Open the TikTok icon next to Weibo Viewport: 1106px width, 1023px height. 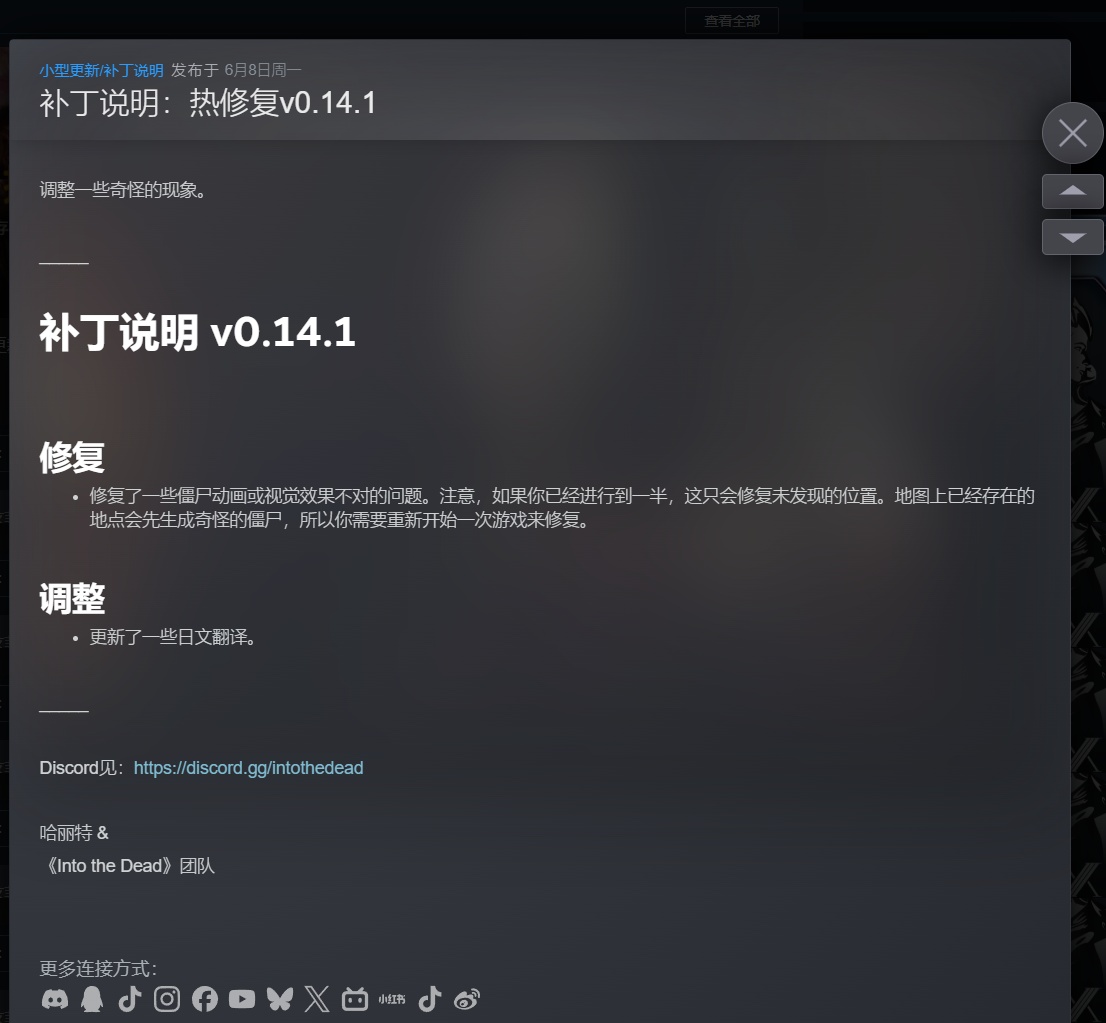coord(430,999)
